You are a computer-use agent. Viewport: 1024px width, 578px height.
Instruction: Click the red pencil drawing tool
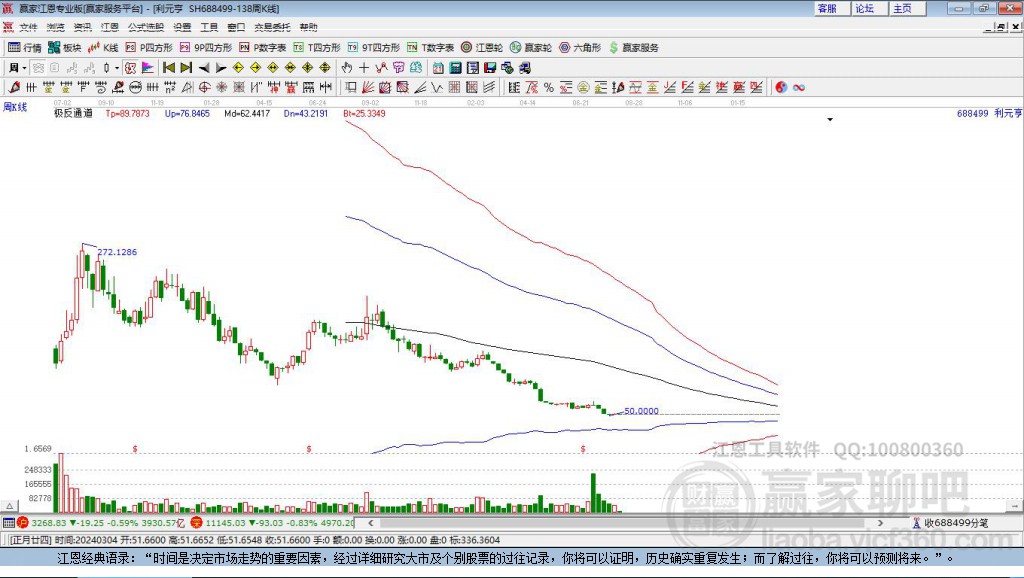point(14,88)
